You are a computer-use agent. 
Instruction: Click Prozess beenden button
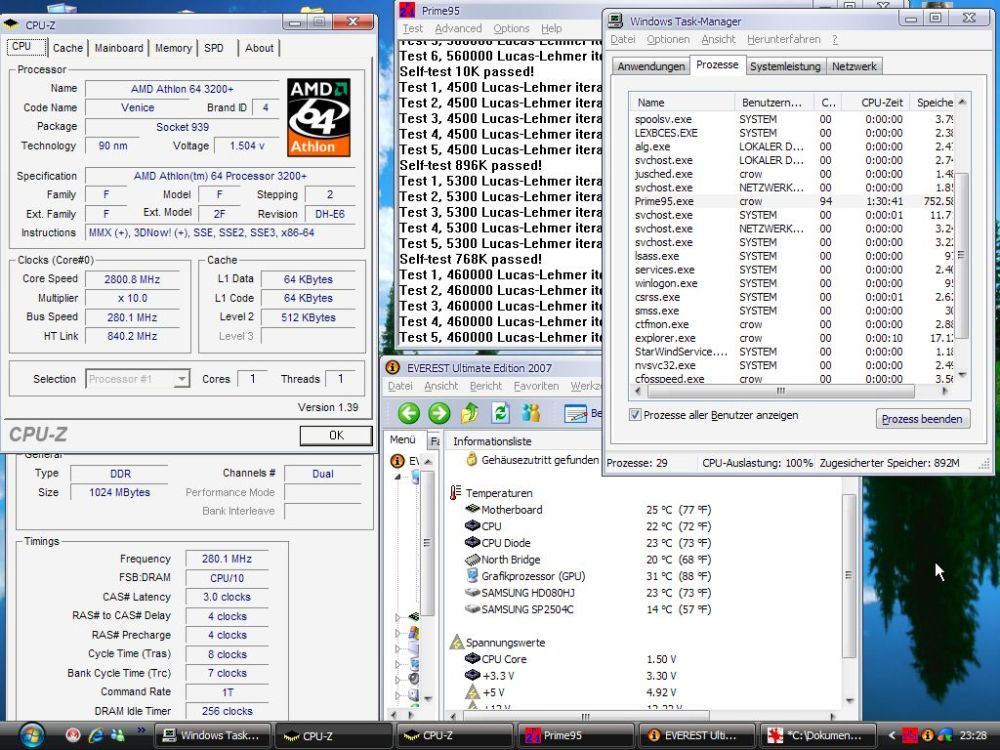pos(922,419)
